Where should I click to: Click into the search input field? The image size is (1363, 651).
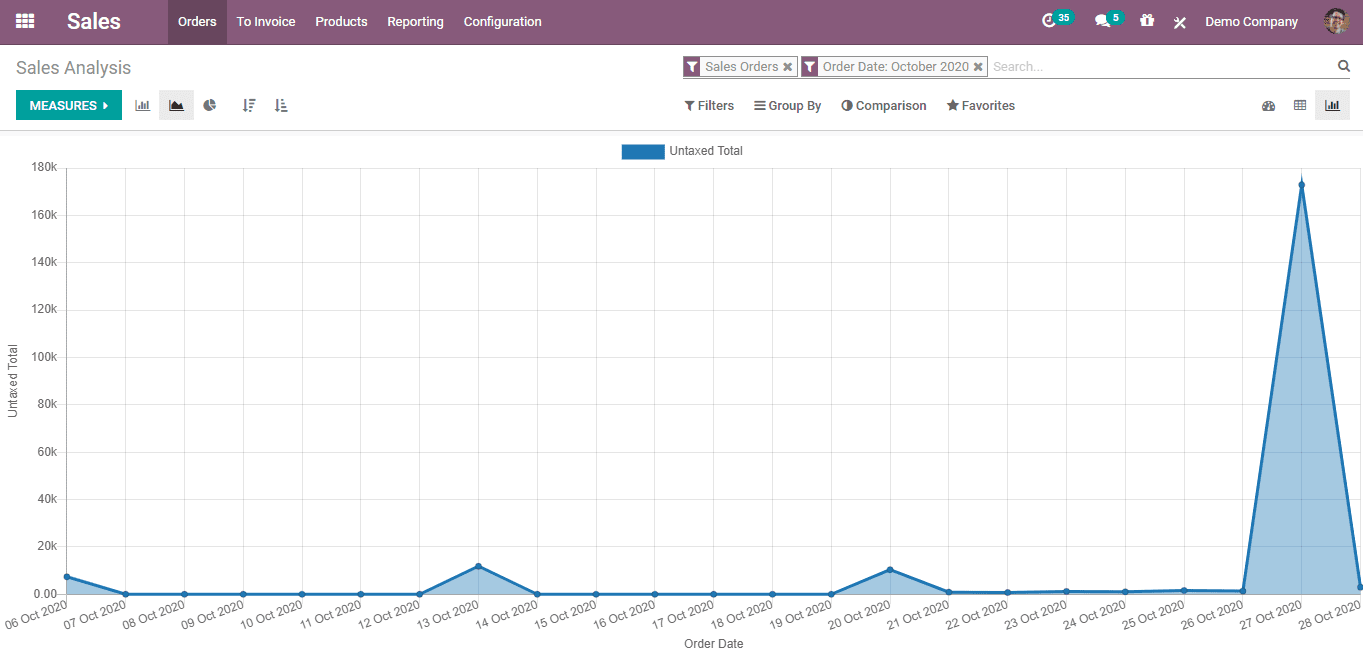coord(1160,67)
